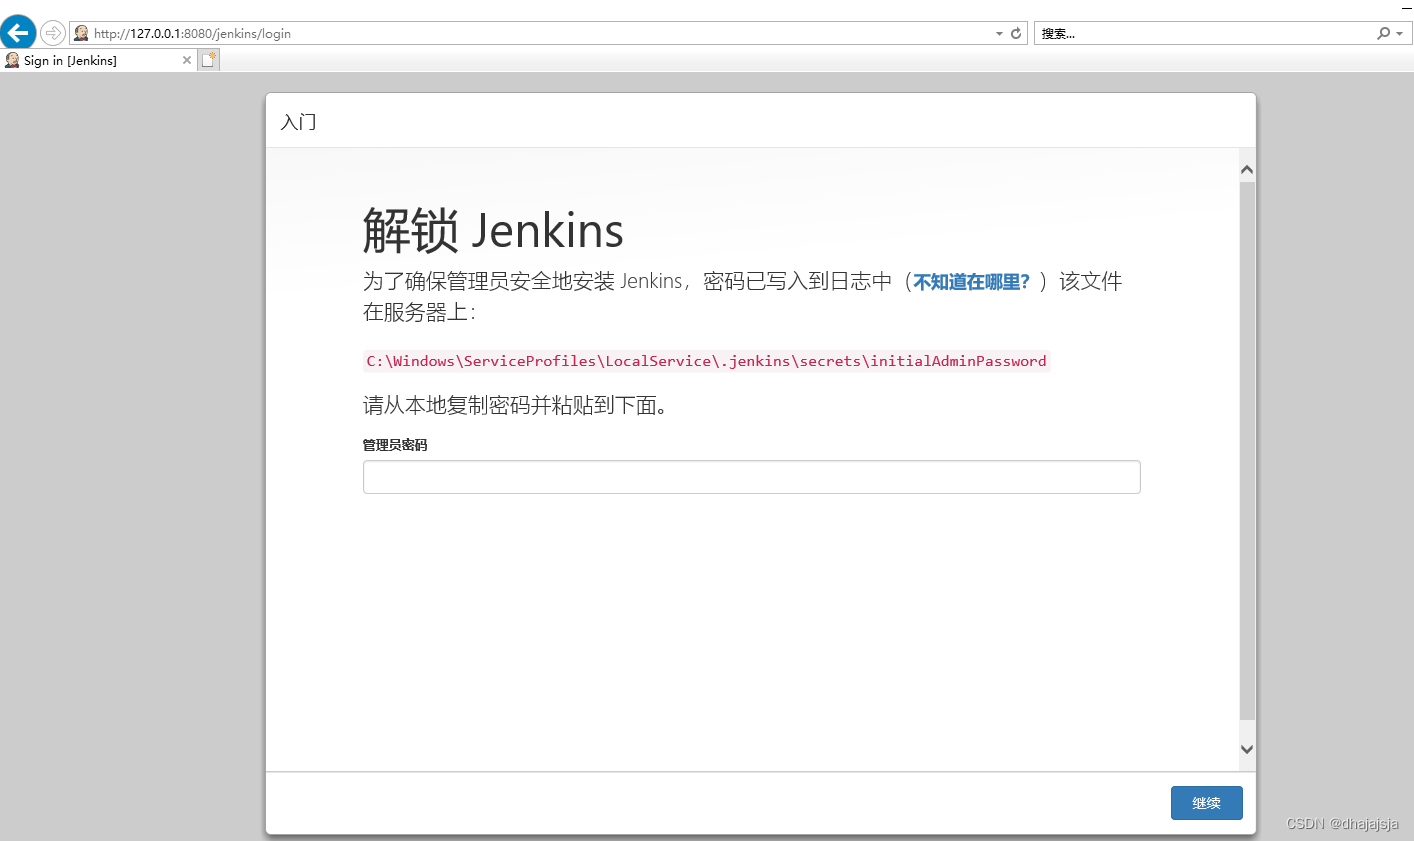The height and width of the screenshot is (841, 1414).
Task: Click the search magnifier icon
Action: [x=1383, y=33]
